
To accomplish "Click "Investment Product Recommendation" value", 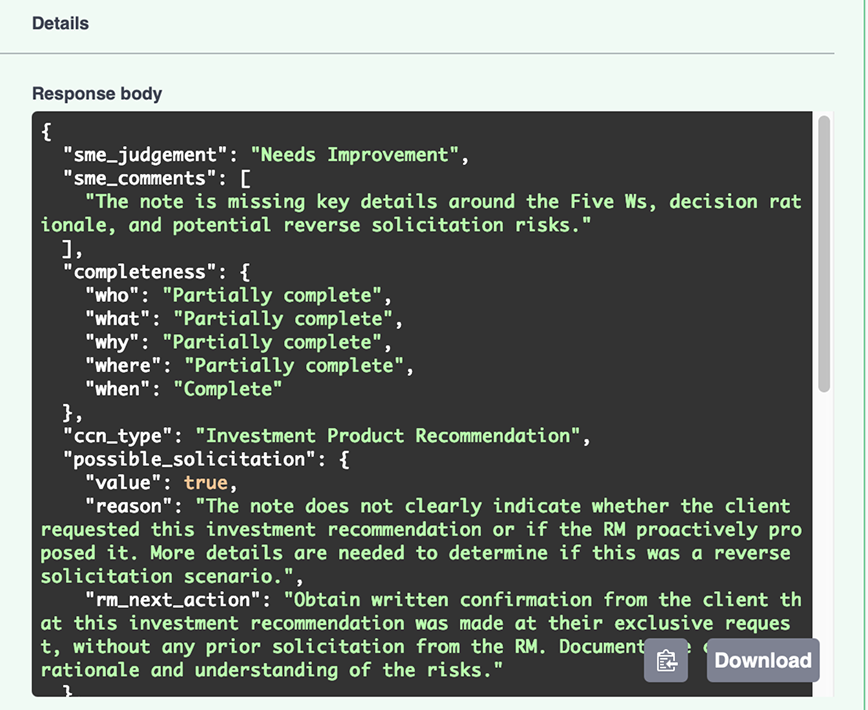I will (x=388, y=436).
